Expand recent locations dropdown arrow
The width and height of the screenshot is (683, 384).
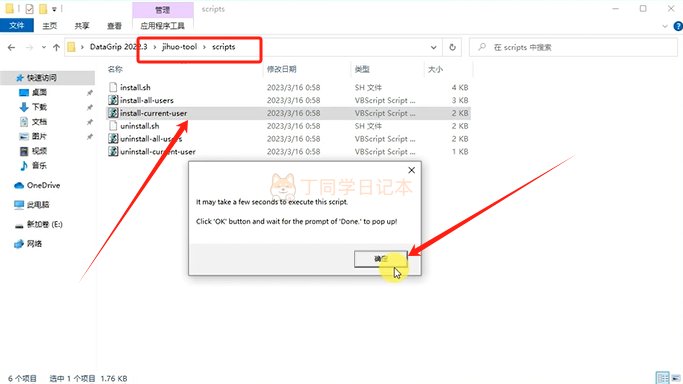pyautogui.click(x=44, y=47)
